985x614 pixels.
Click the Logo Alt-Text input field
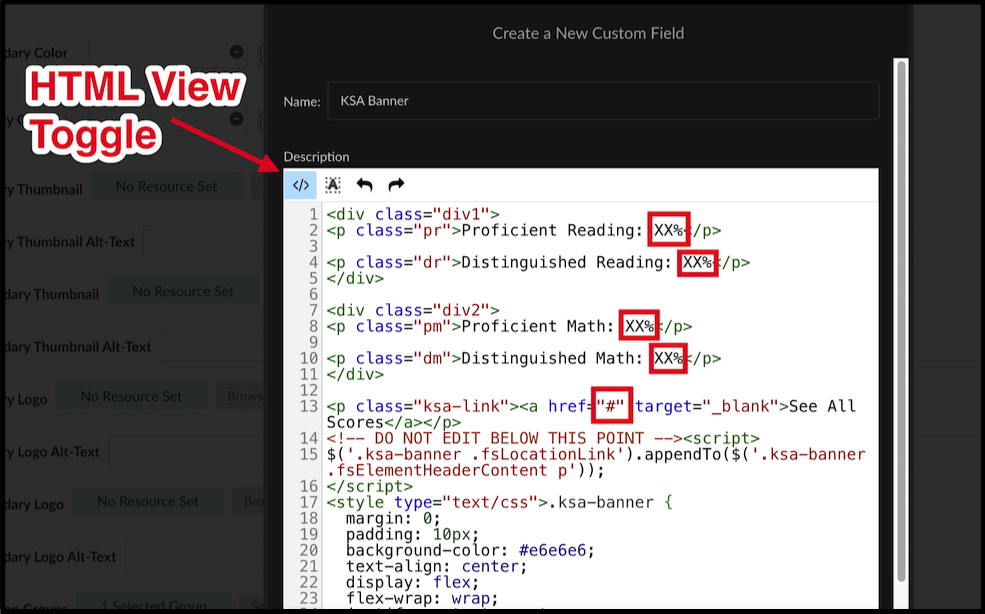click(187, 452)
